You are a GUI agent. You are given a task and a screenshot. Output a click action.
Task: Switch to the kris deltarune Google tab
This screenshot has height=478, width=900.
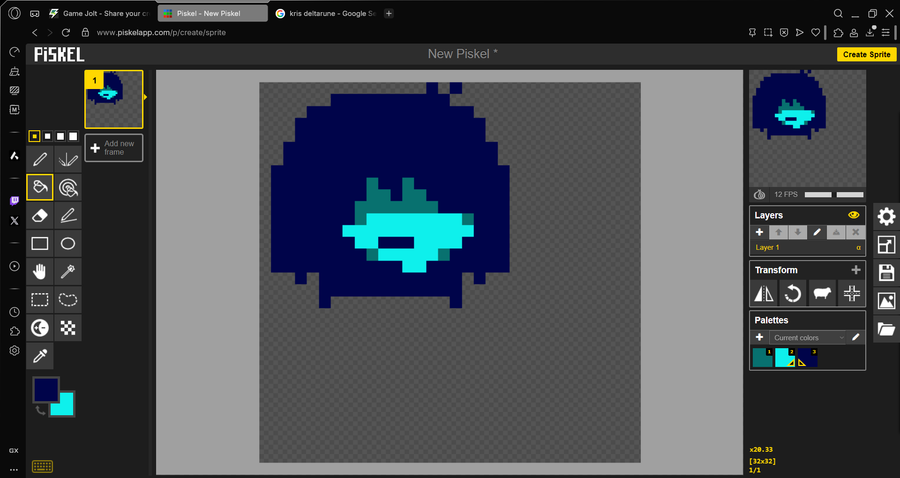pos(325,13)
